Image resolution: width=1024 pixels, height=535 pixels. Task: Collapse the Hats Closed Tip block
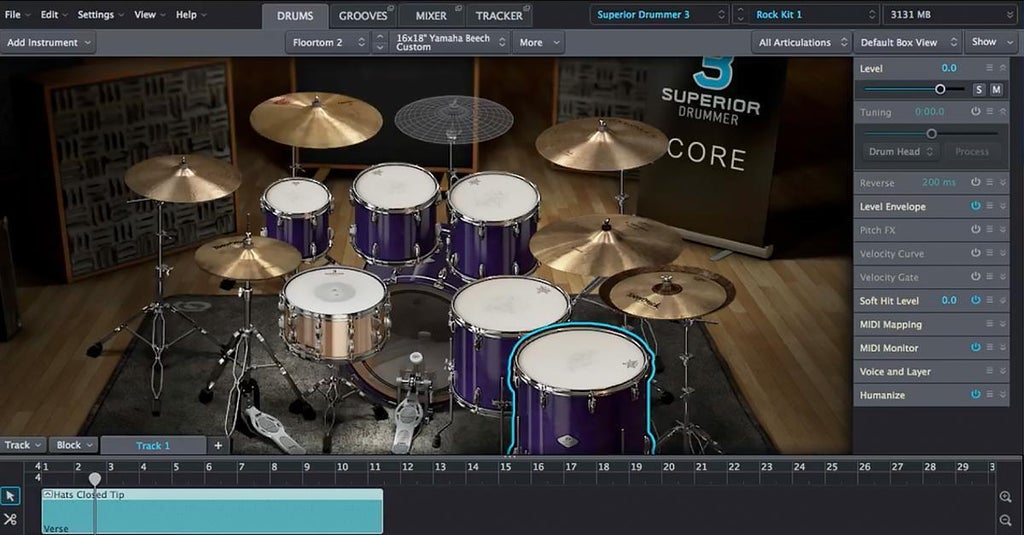click(48, 495)
